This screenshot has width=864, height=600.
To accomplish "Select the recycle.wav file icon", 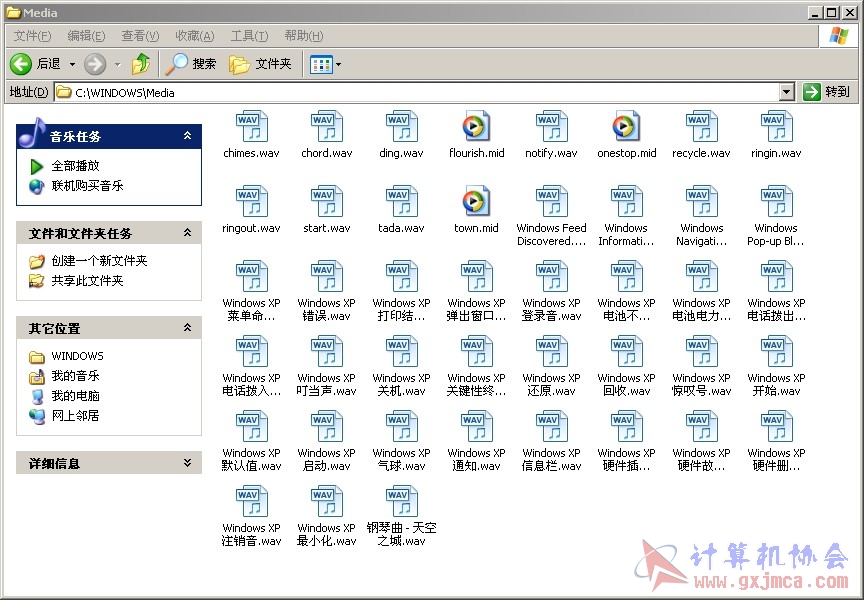I will tap(701, 127).
